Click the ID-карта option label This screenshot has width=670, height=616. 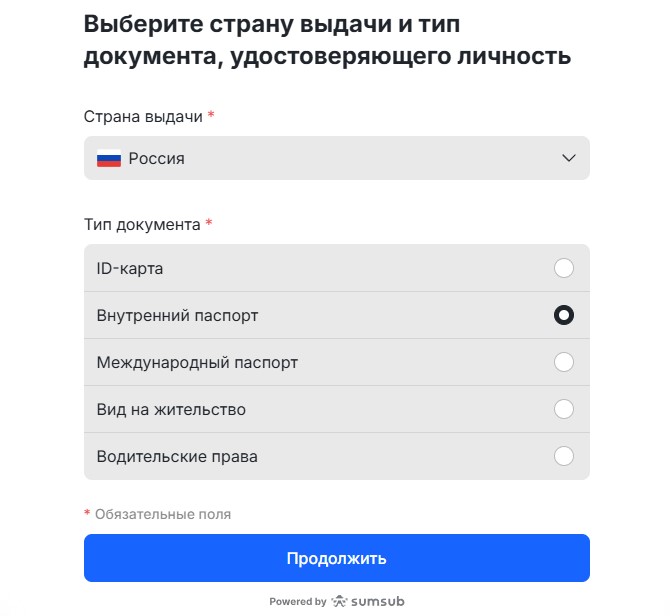130,268
